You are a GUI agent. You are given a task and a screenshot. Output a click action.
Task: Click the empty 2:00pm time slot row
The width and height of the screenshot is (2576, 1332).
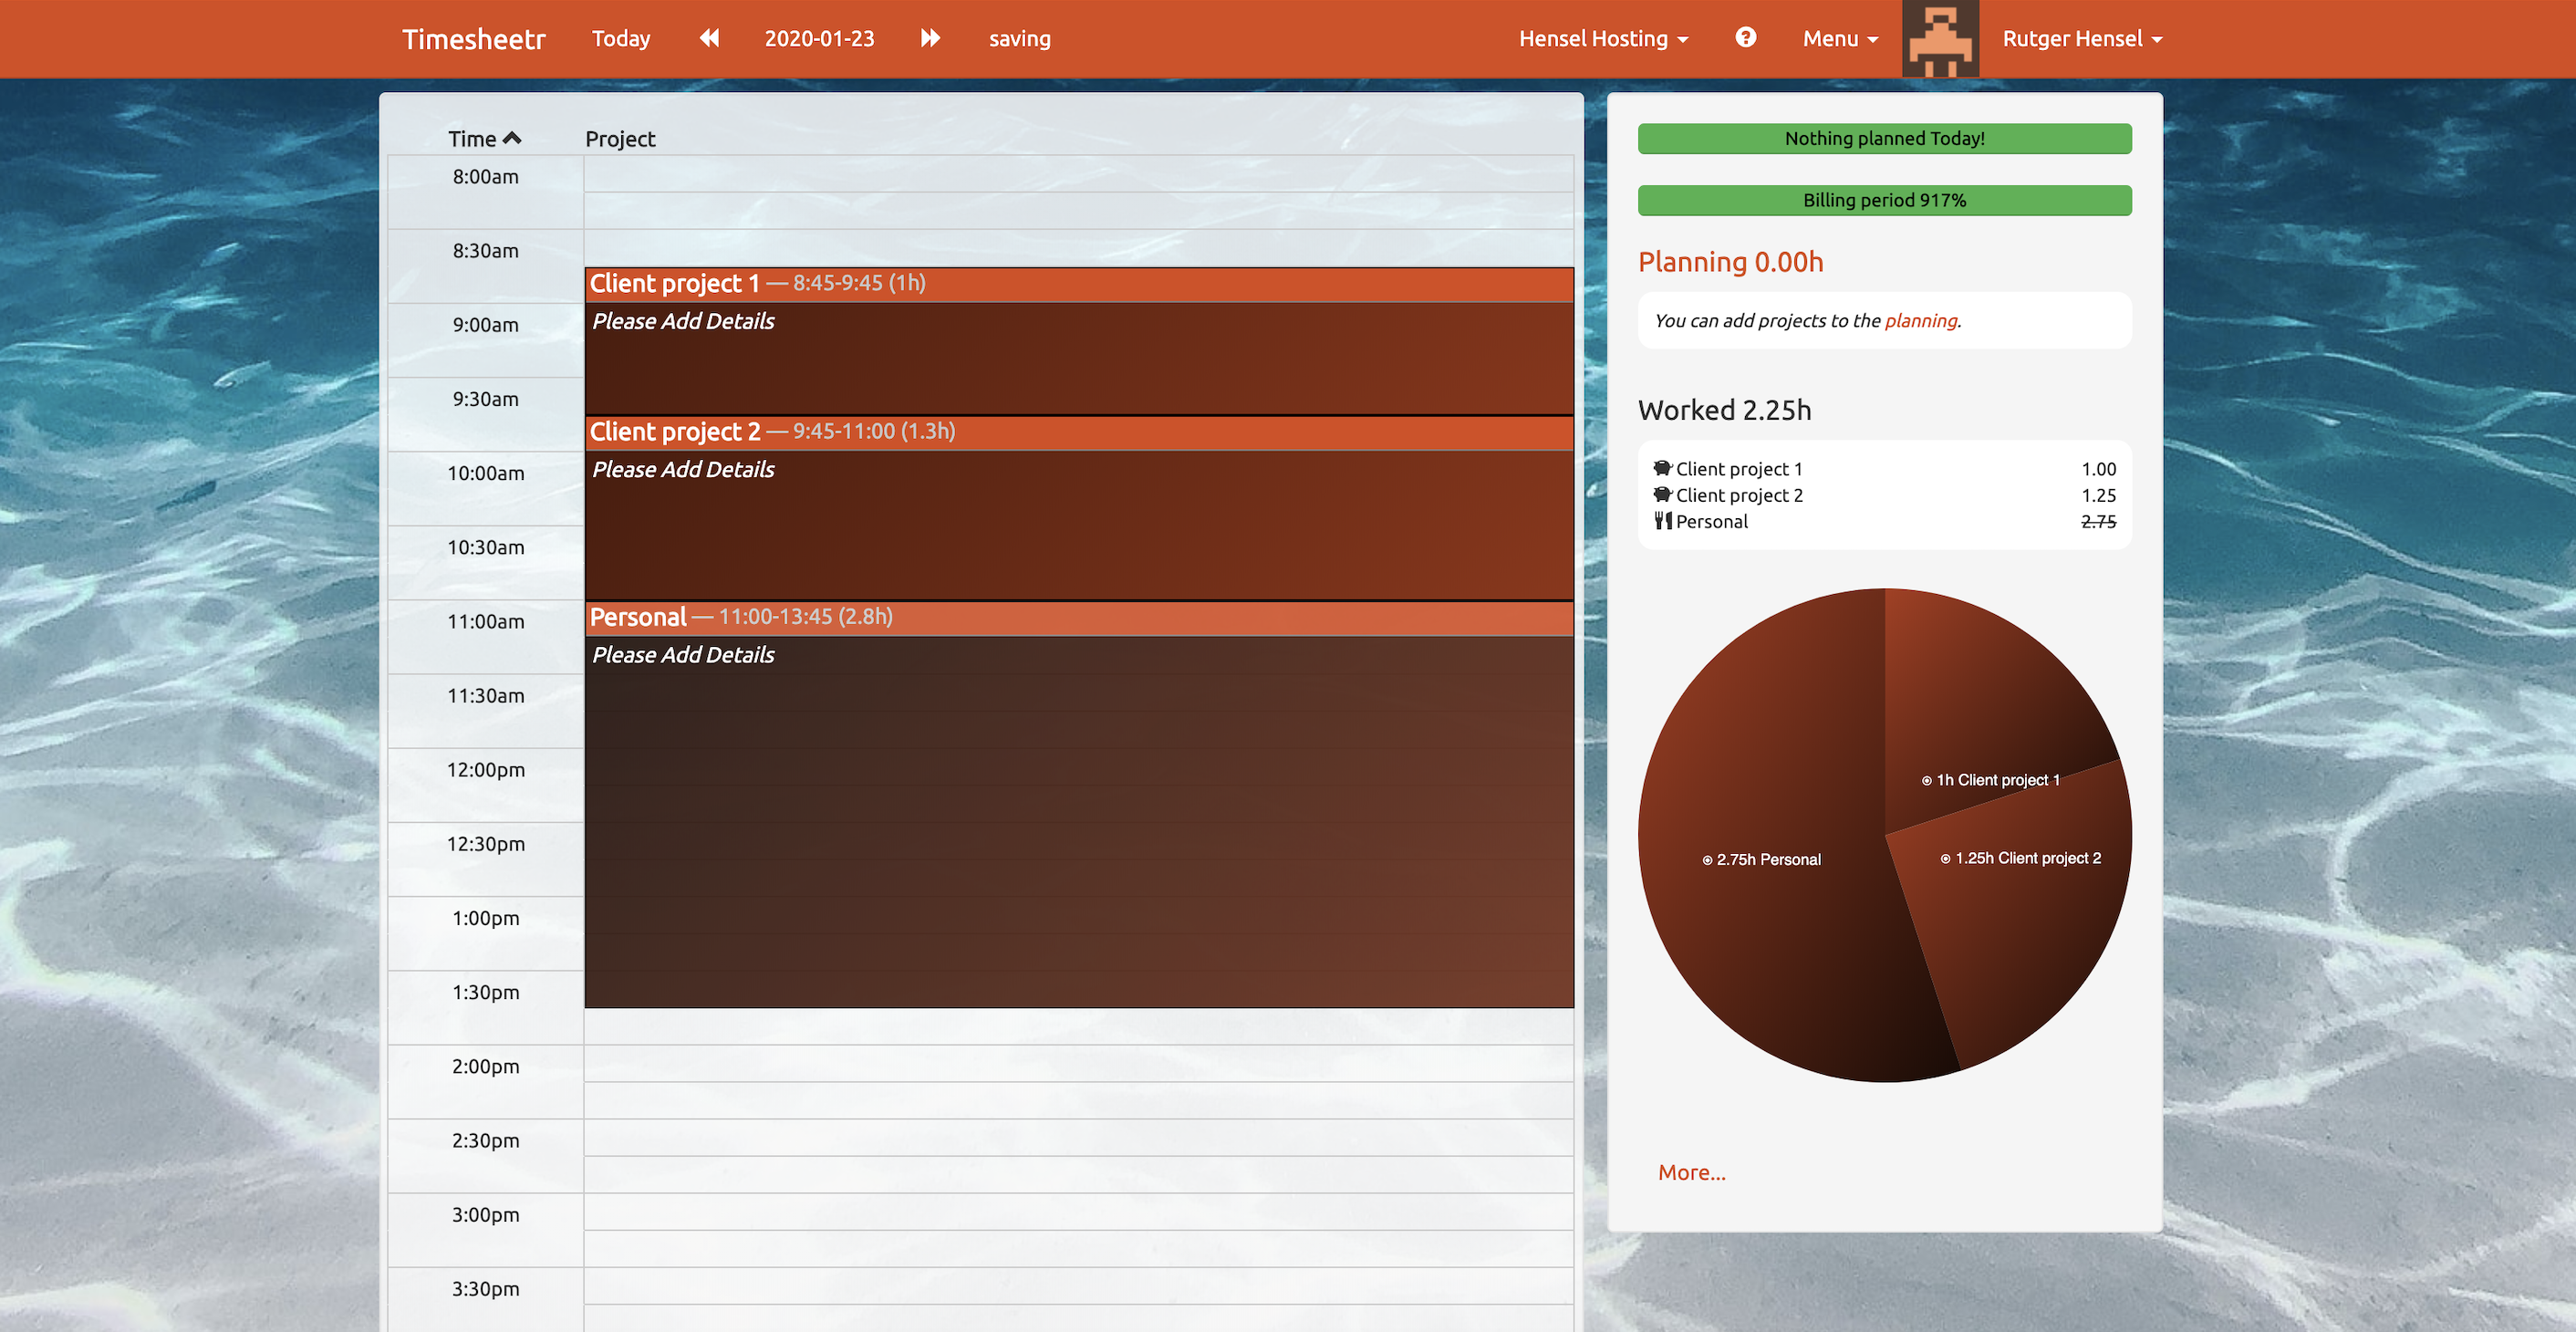click(1079, 1064)
